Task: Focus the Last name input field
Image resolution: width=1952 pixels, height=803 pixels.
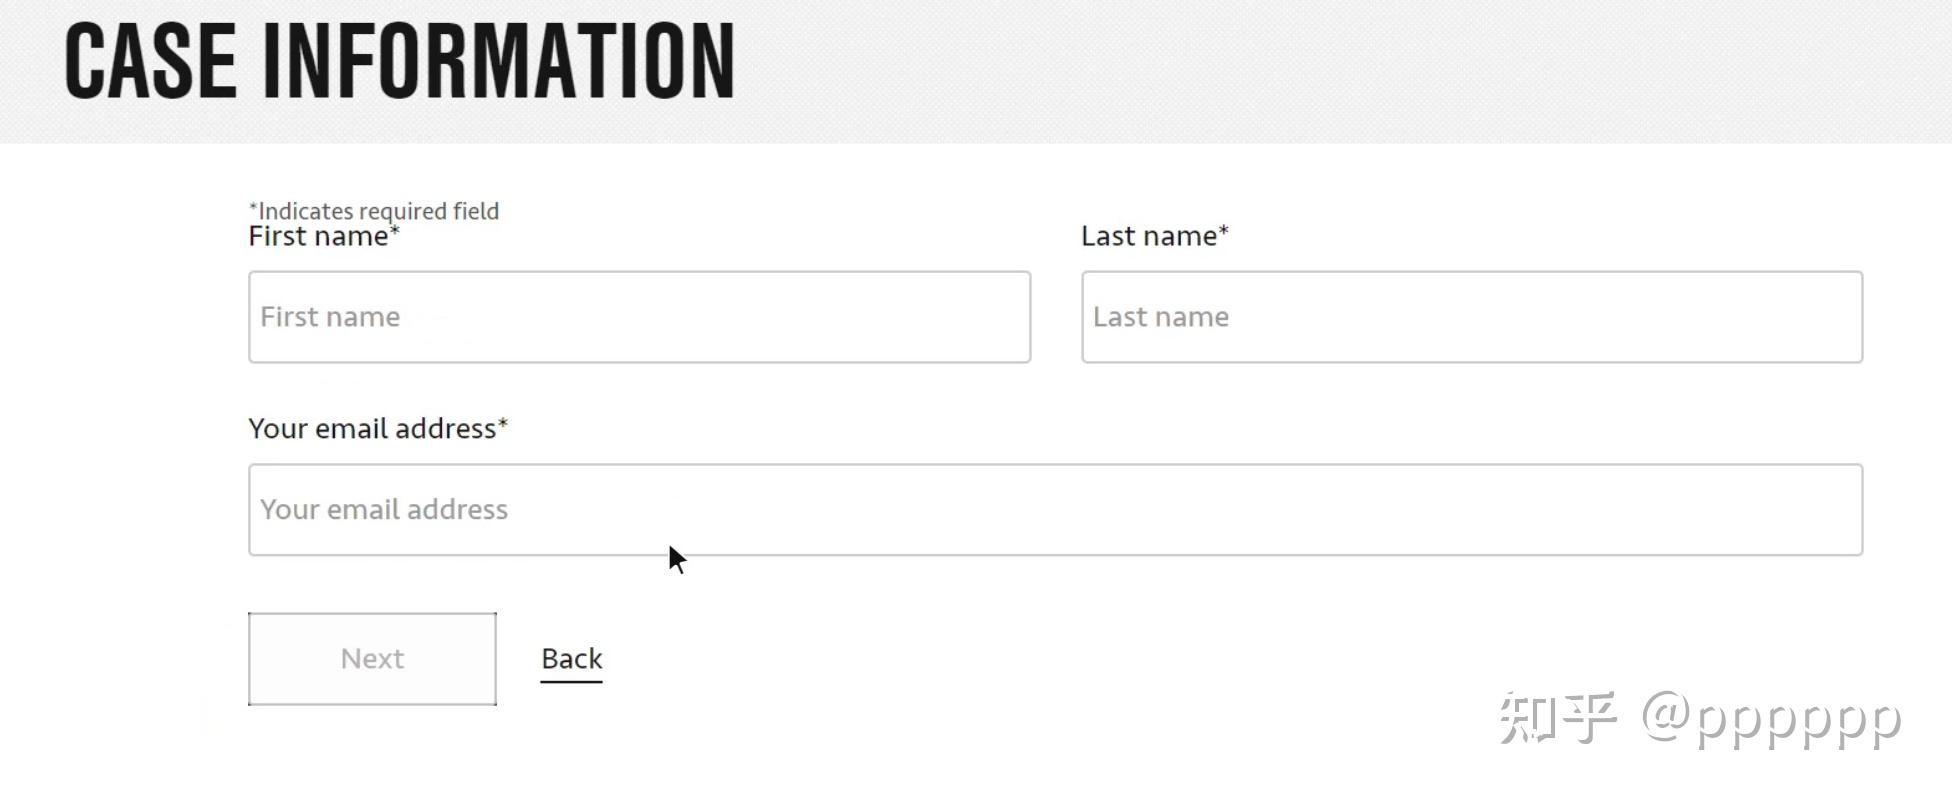Action: coord(1472,317)
